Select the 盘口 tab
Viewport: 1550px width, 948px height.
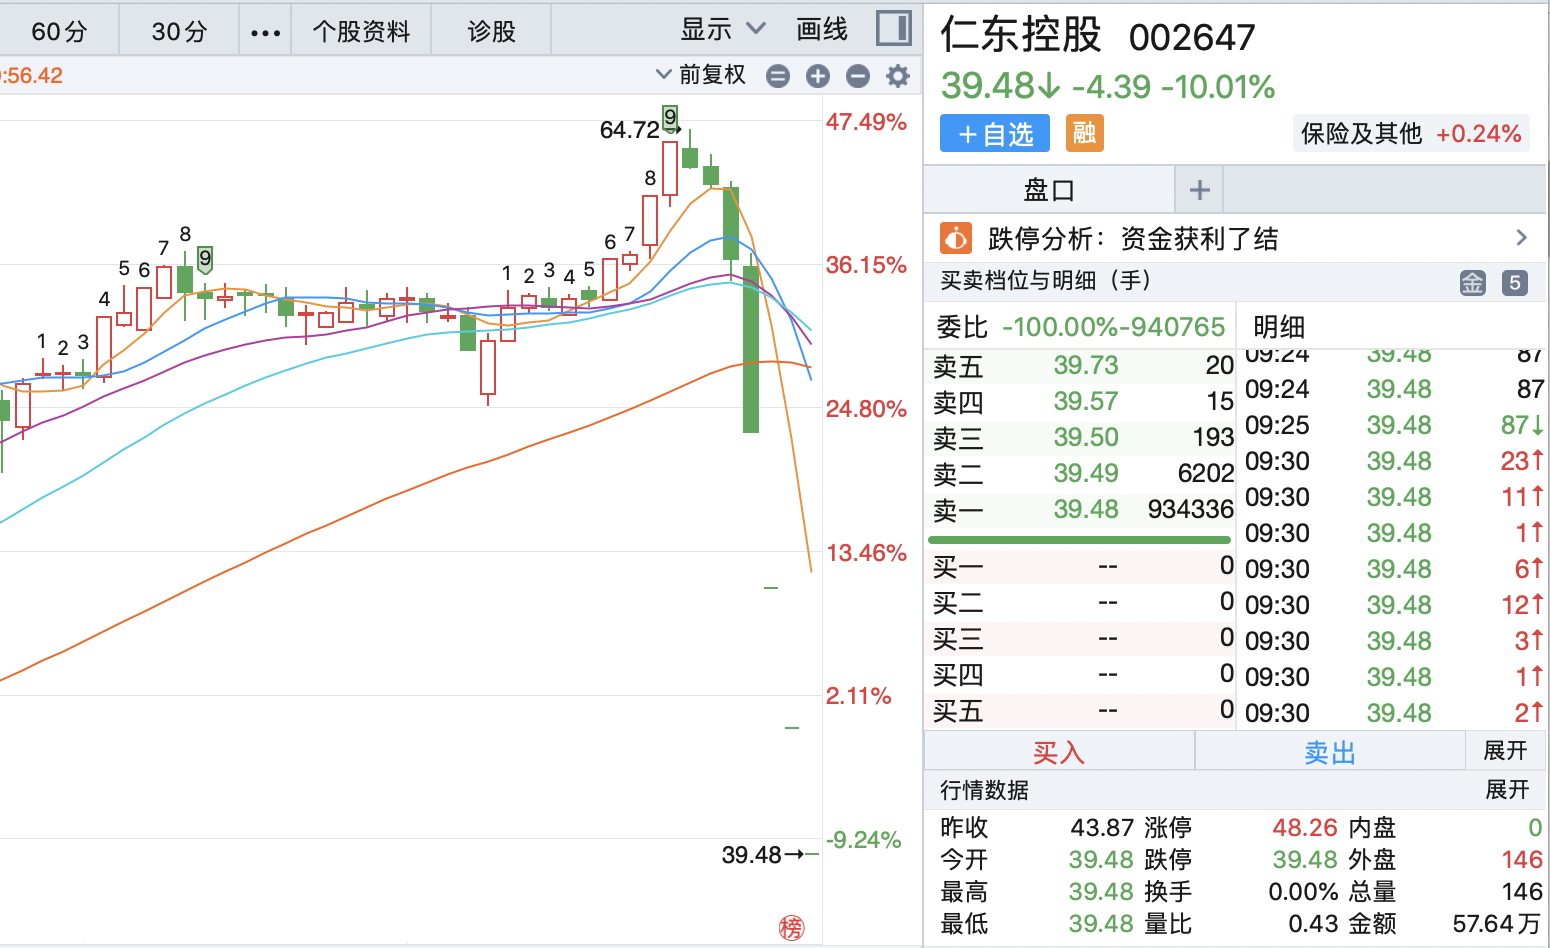pyautogui.click(x=1049, y=189)
